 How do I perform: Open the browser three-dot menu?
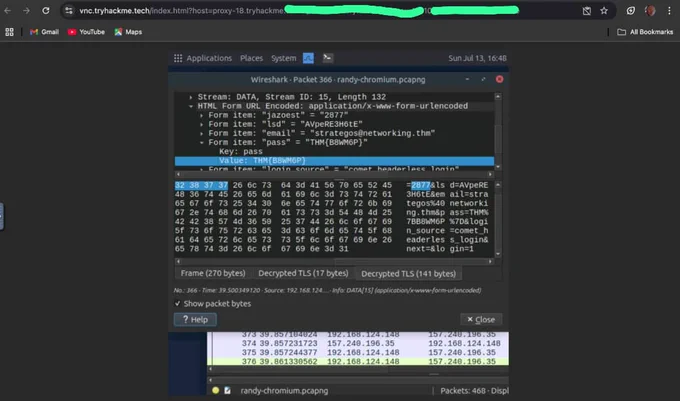coord(669,11)
